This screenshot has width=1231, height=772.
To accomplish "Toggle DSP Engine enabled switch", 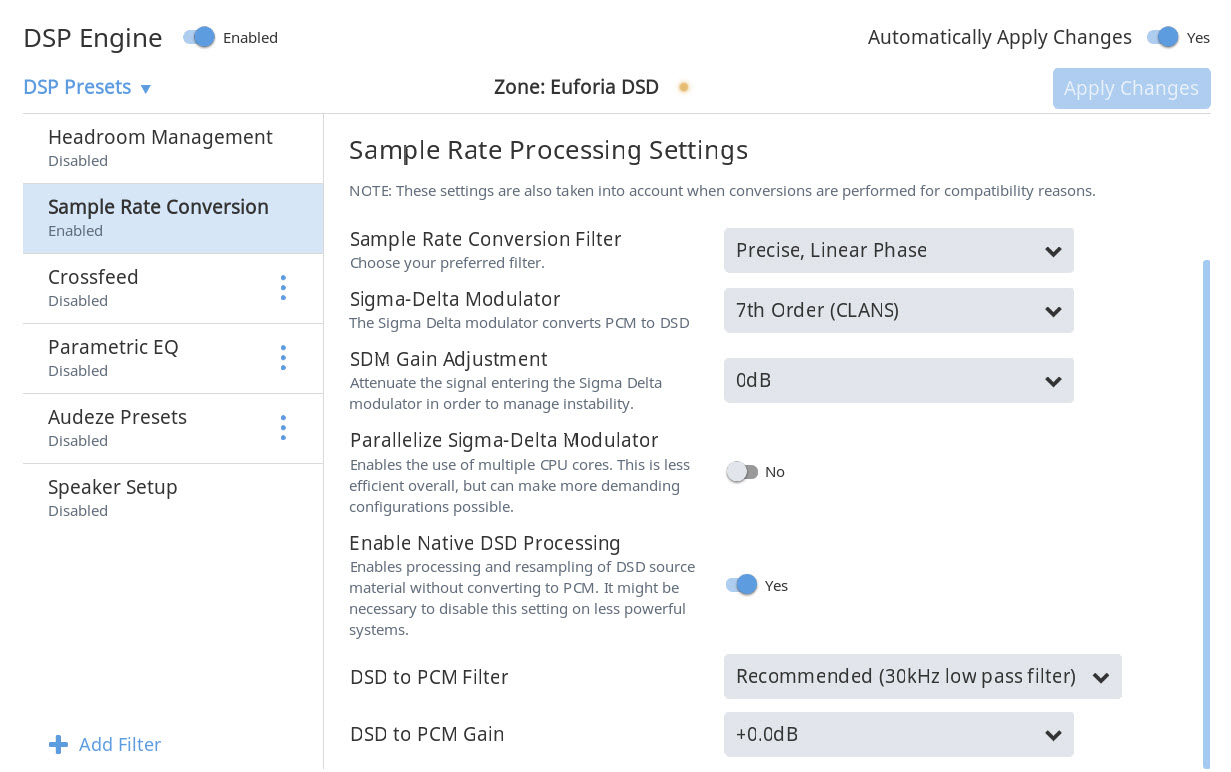I will pyautogui.click(x=199, y=38).
